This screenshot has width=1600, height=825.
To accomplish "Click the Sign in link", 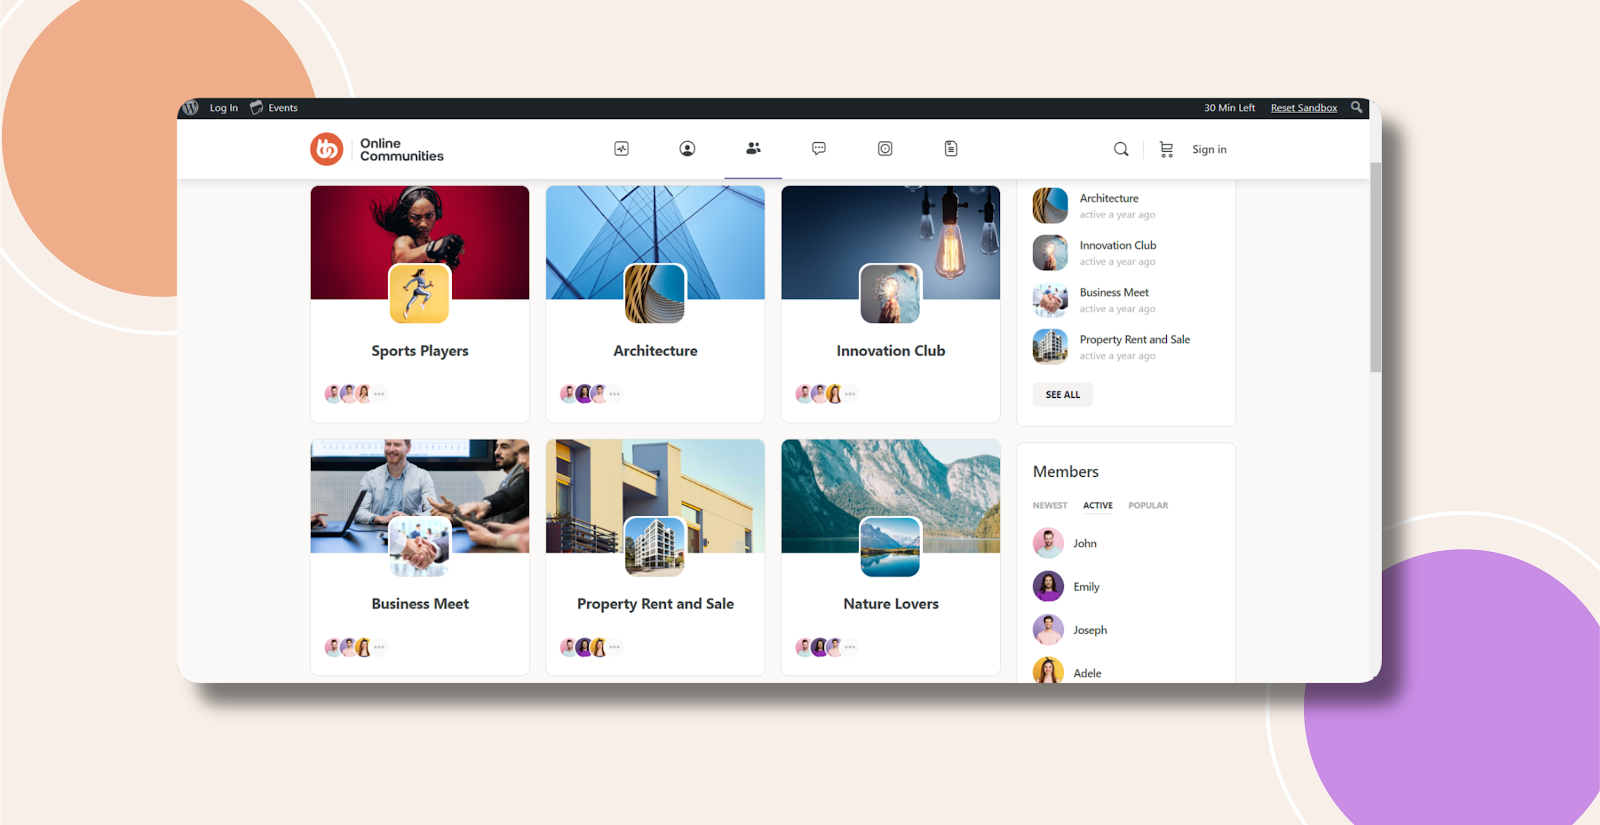I will pos(1209,149).
